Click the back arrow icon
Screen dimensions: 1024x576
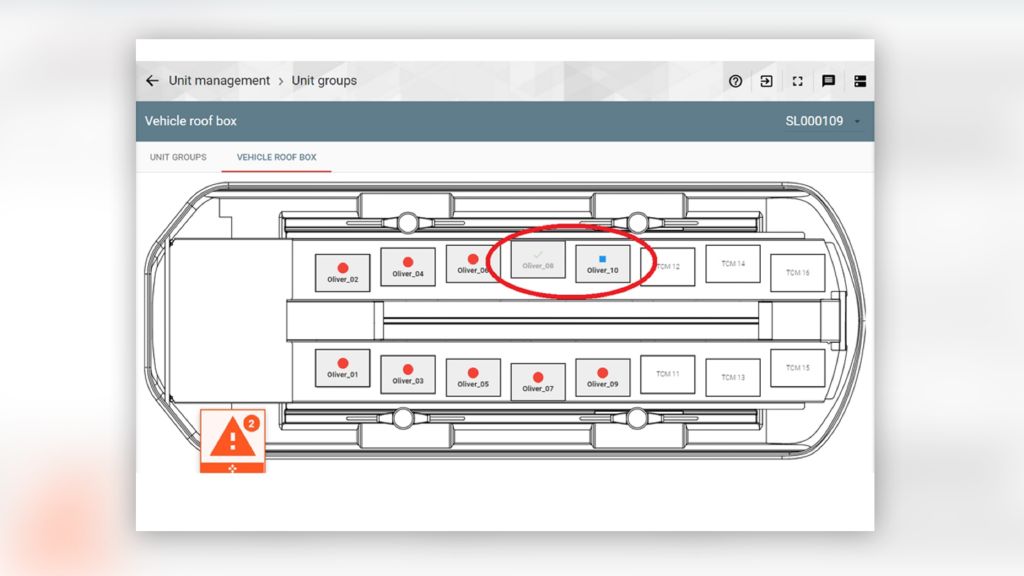coord(152,81)
